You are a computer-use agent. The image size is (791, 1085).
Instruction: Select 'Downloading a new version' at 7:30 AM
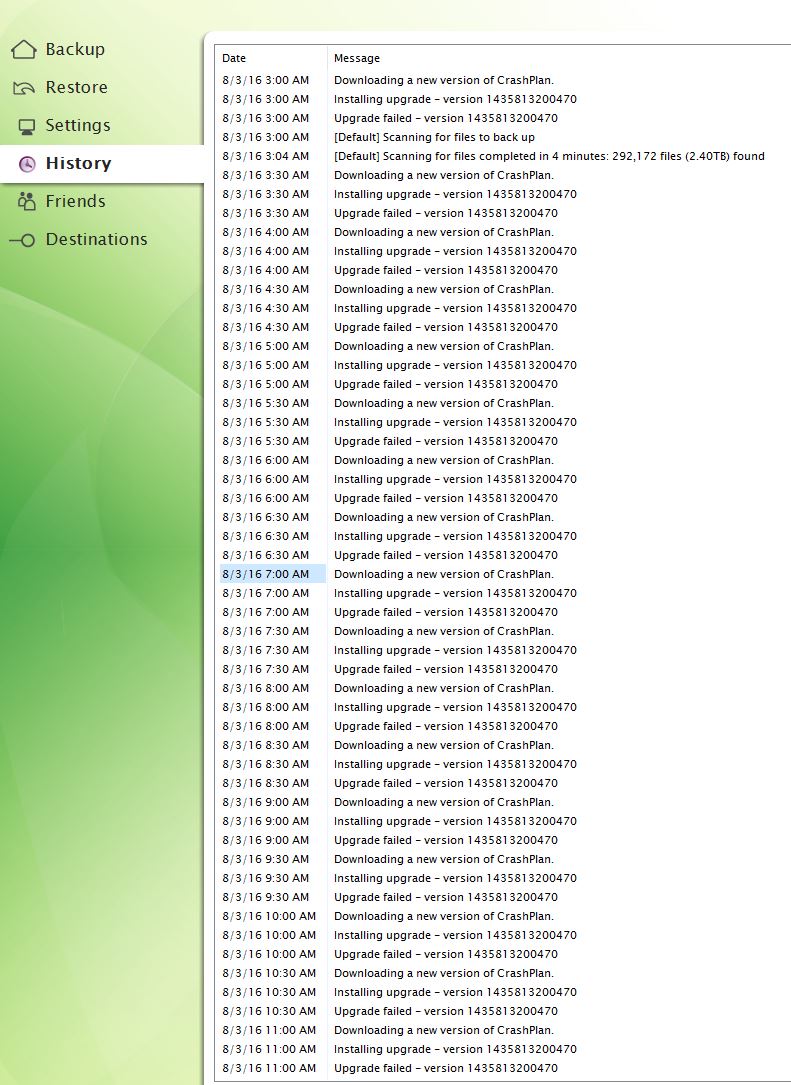click(444, 631)
